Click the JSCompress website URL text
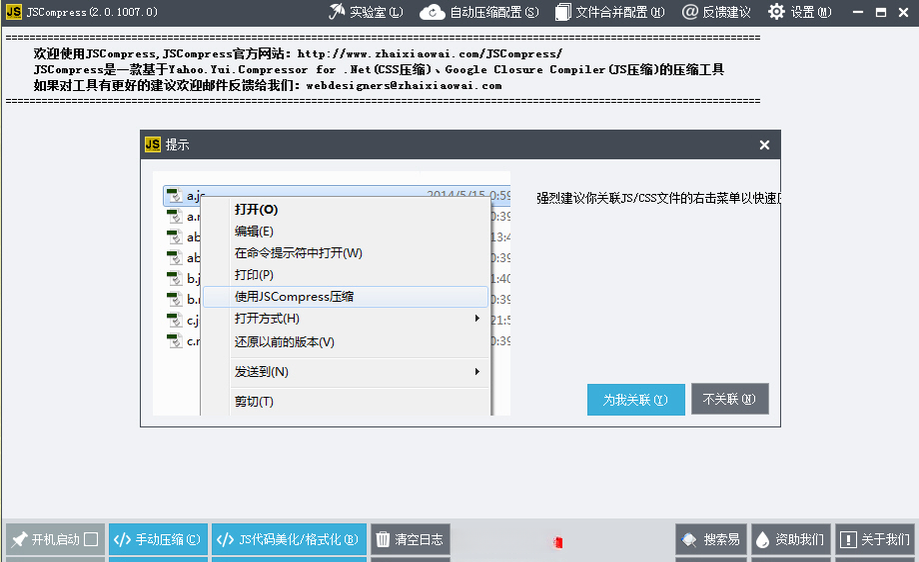 pos(430,53)
